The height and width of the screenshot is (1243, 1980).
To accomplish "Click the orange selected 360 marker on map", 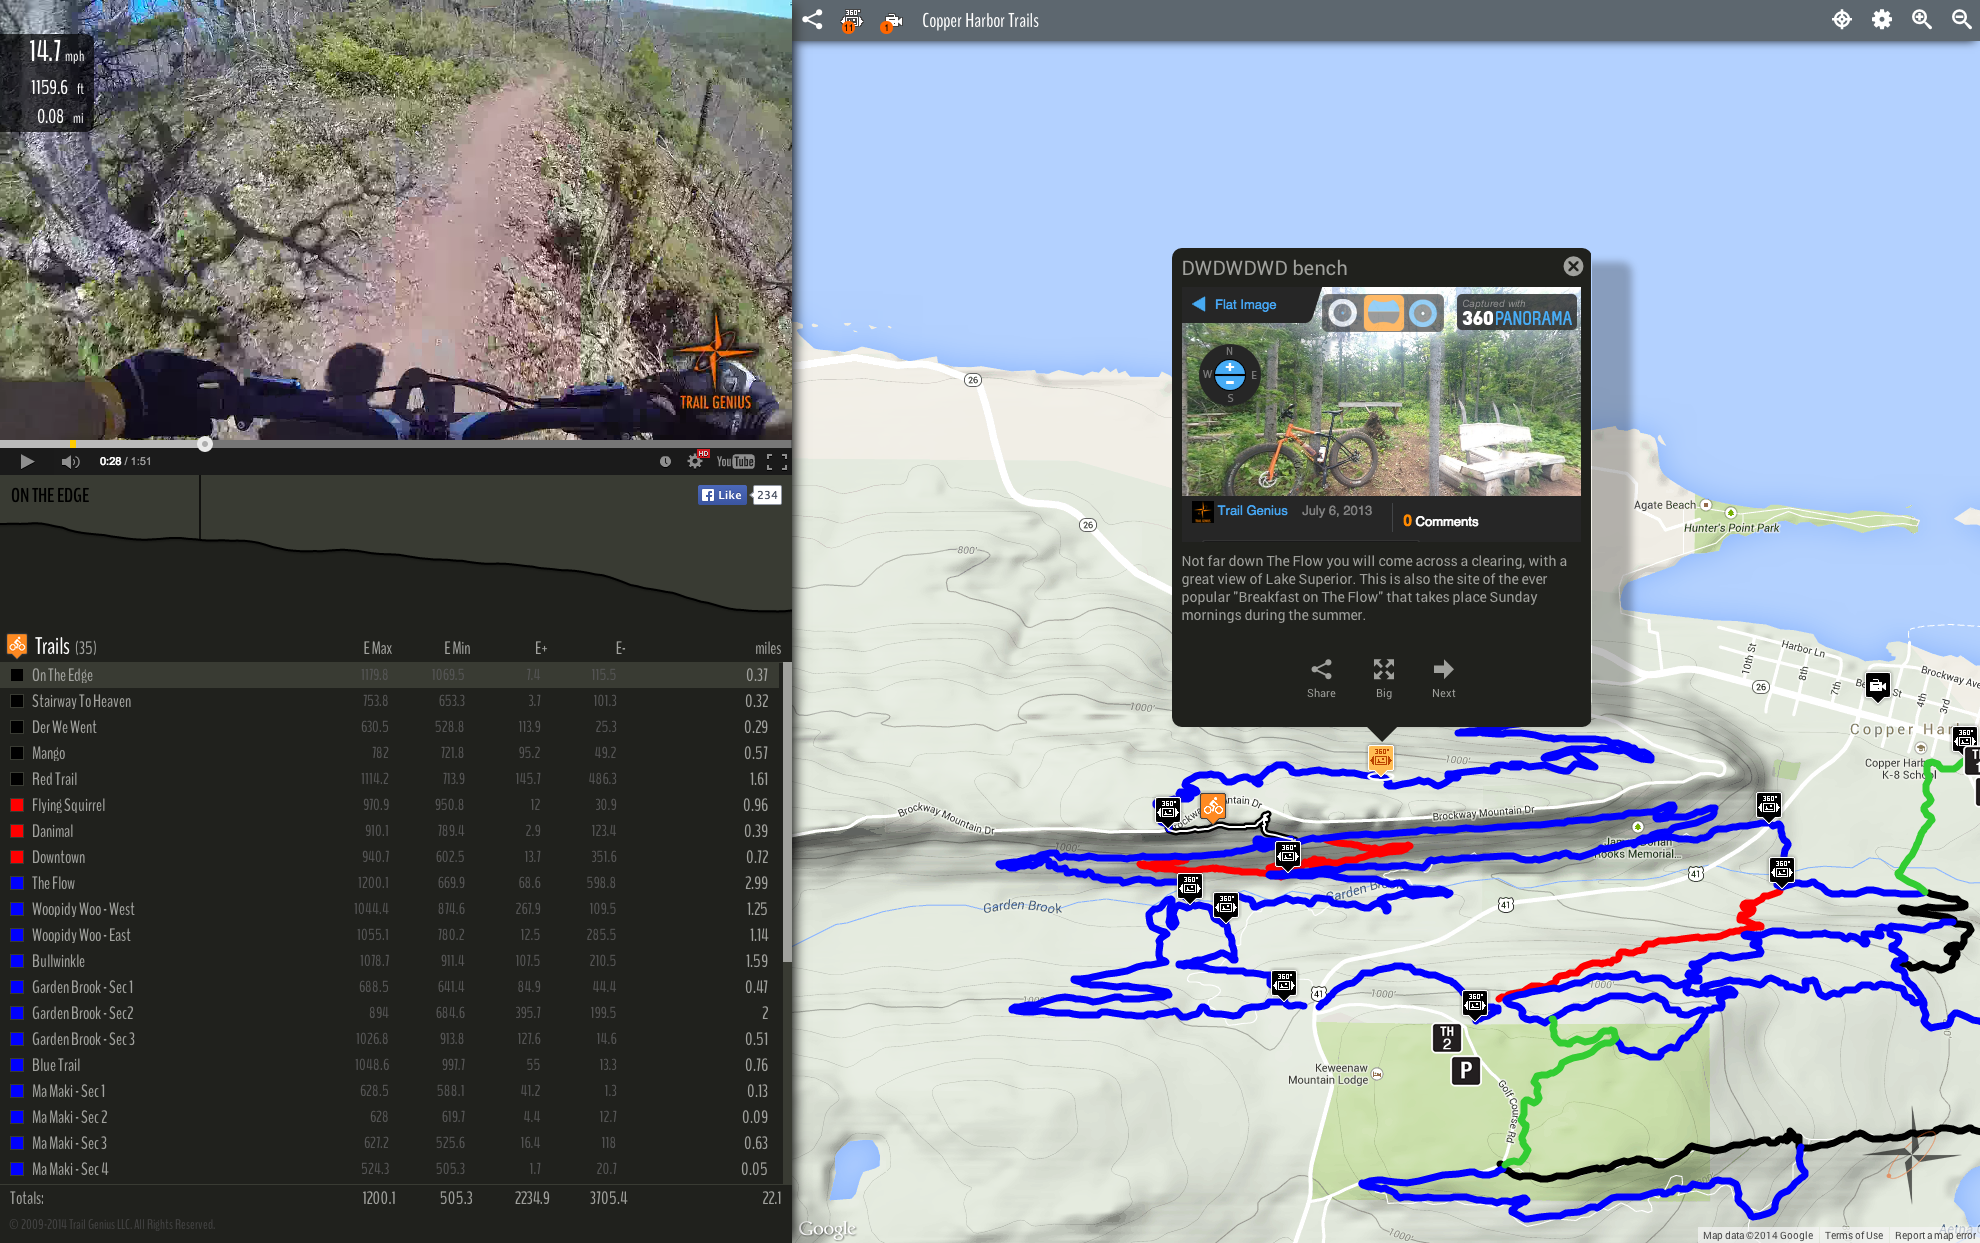I will 1381,758.
